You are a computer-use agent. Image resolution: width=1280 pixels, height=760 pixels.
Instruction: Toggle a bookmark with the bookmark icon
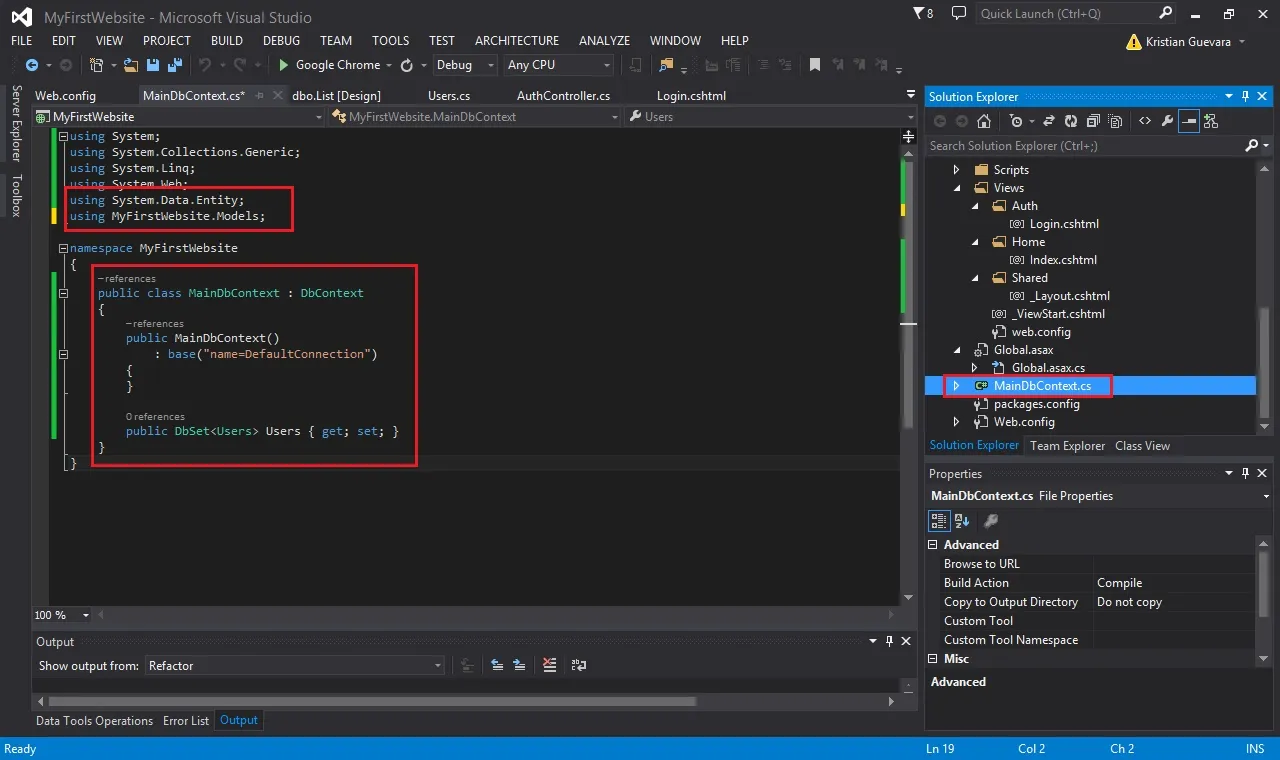(x=815, y=65)
